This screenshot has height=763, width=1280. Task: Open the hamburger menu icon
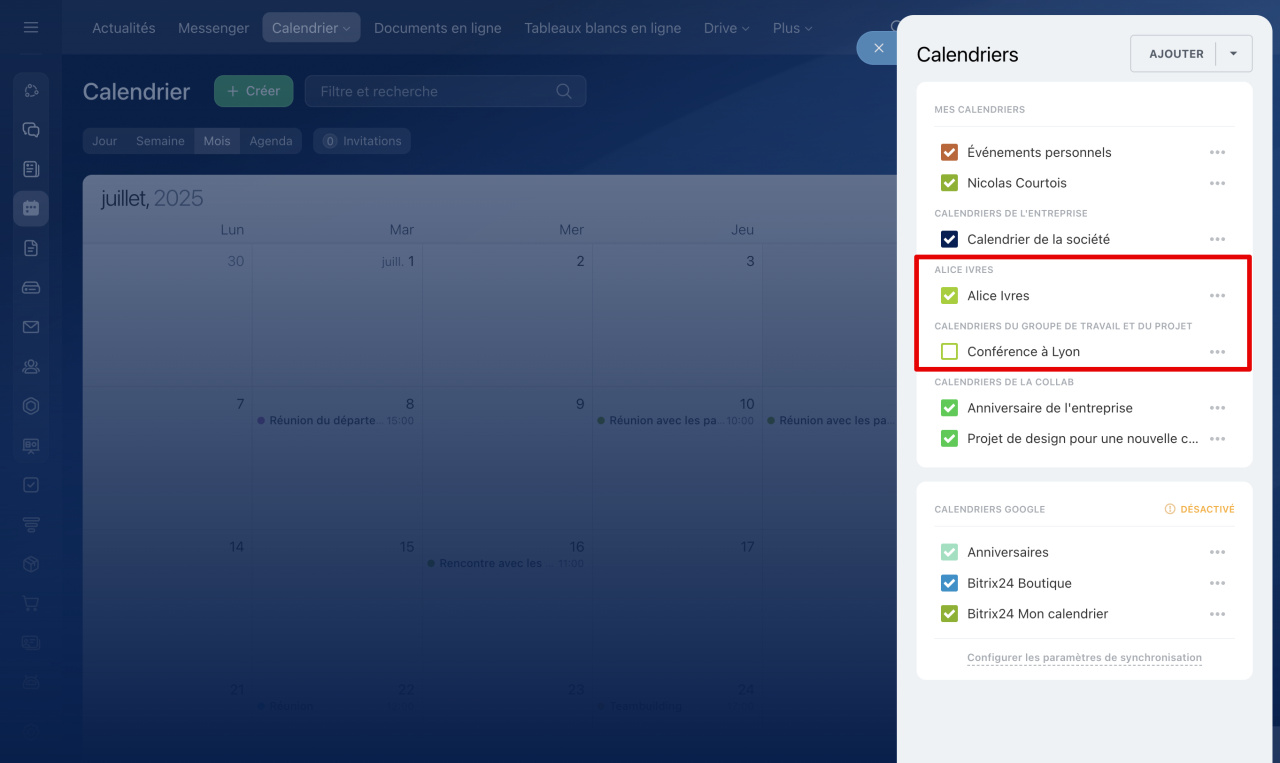31,27
